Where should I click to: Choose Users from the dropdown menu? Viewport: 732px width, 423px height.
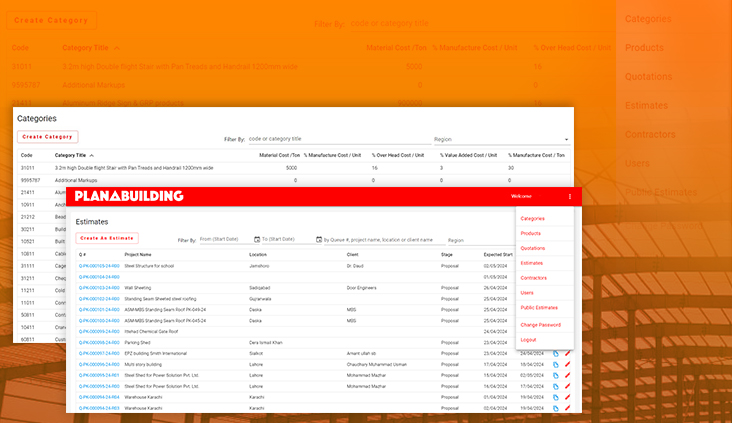pyautogui.click(x=527, y=293)
